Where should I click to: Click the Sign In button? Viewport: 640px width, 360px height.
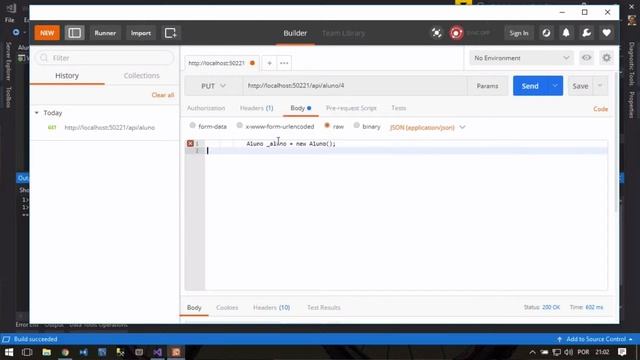coord(519,33)
